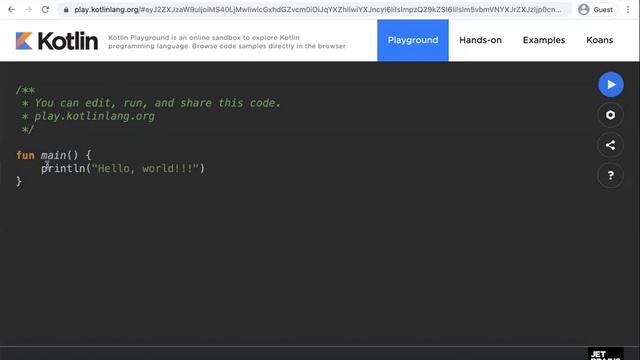Screen dimensions: 640x360
Task: Run the Kotlin code with play button
Action: (x=611, y=84)
